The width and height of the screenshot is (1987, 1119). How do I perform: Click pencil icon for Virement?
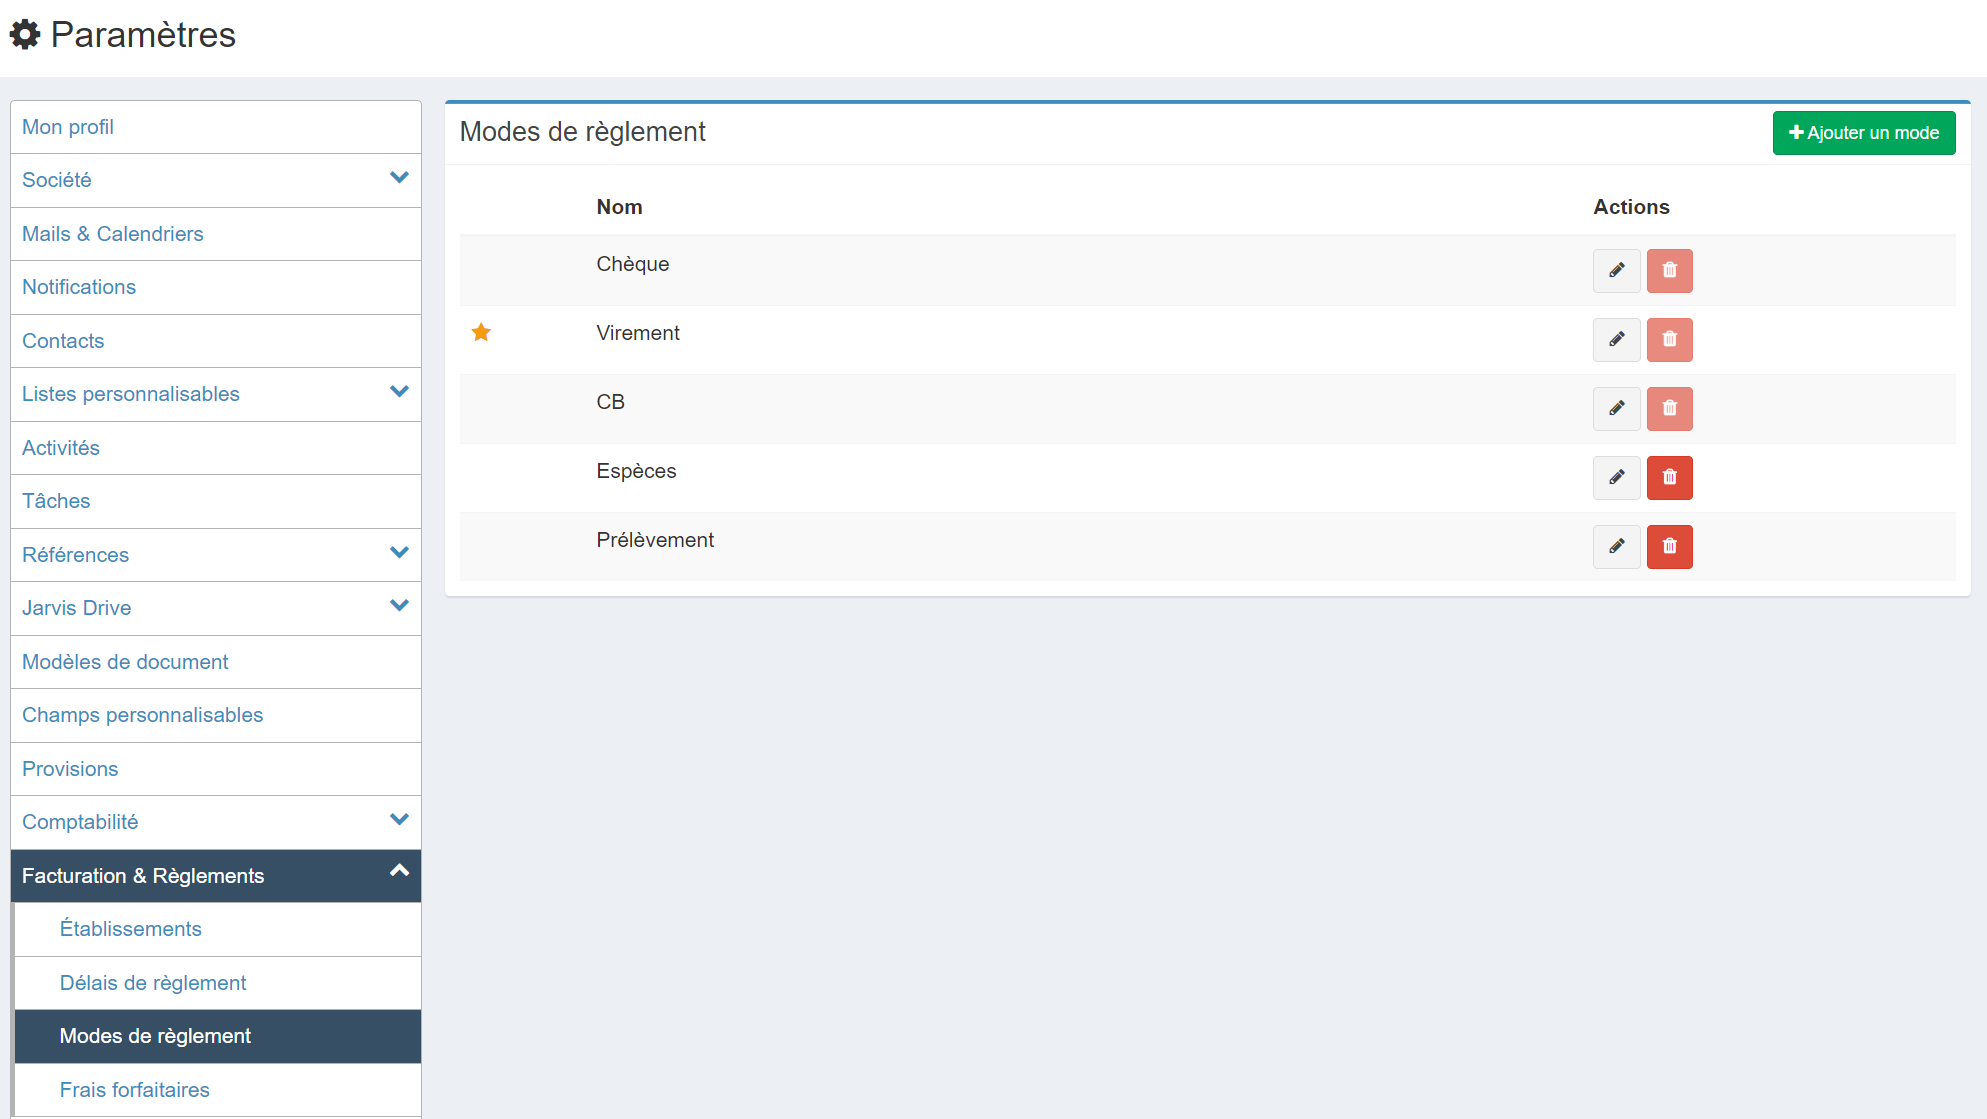coord(1616,340)
